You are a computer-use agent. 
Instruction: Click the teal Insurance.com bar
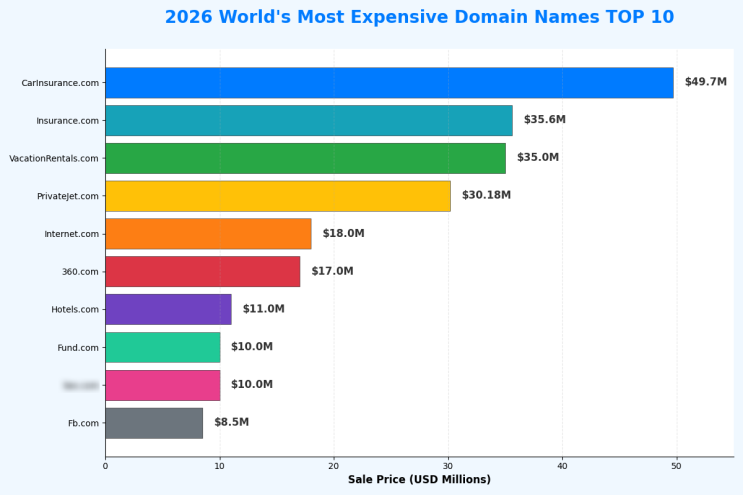(309, 120)
